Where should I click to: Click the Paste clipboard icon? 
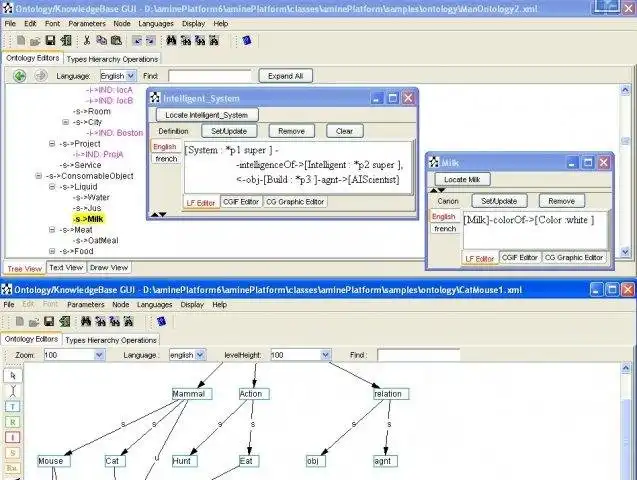[116, 40]
